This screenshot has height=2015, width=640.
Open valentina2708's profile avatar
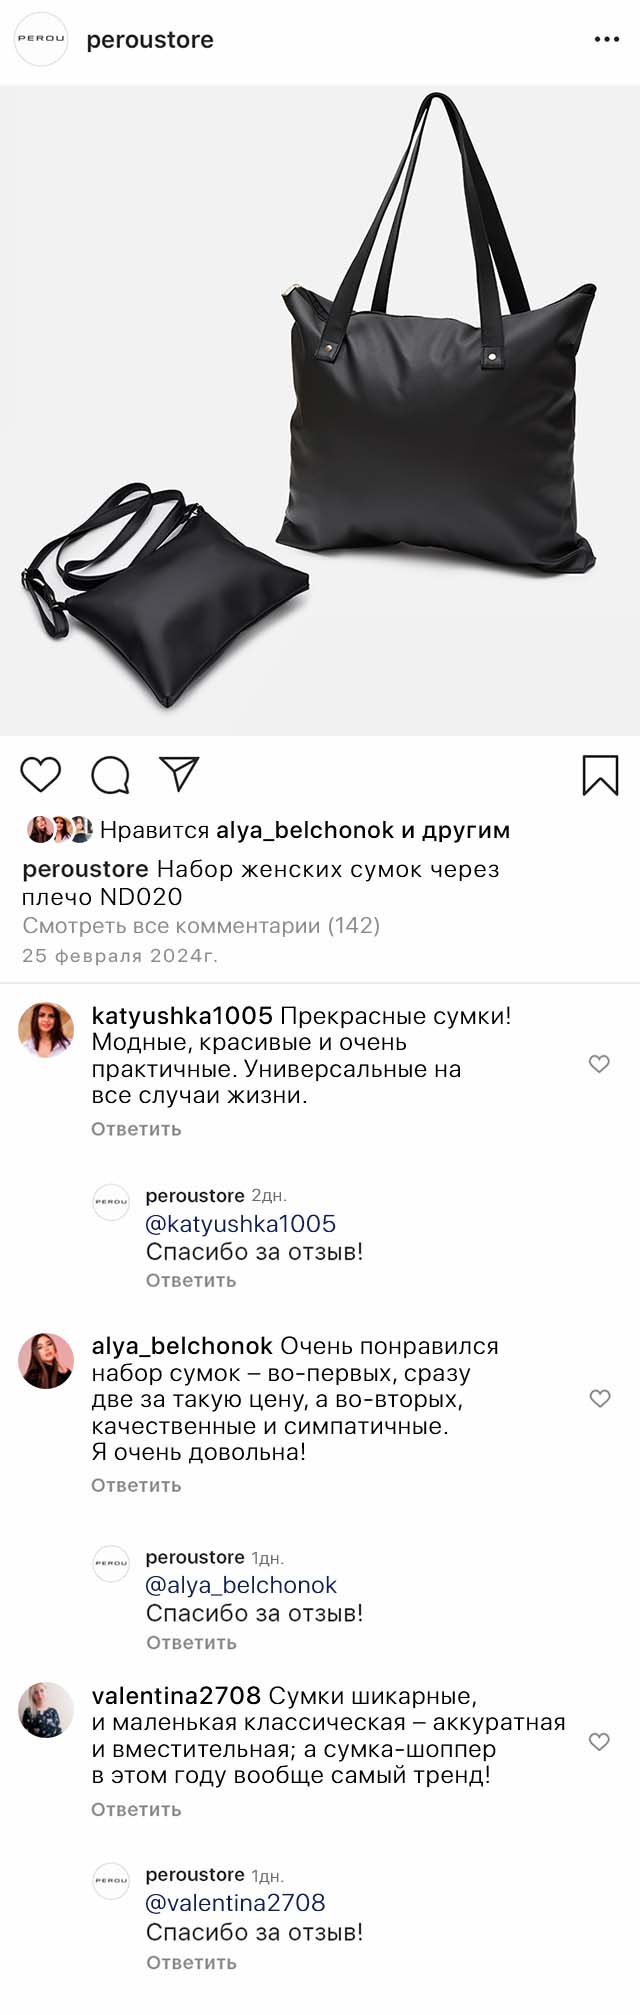pos(46,1709)
